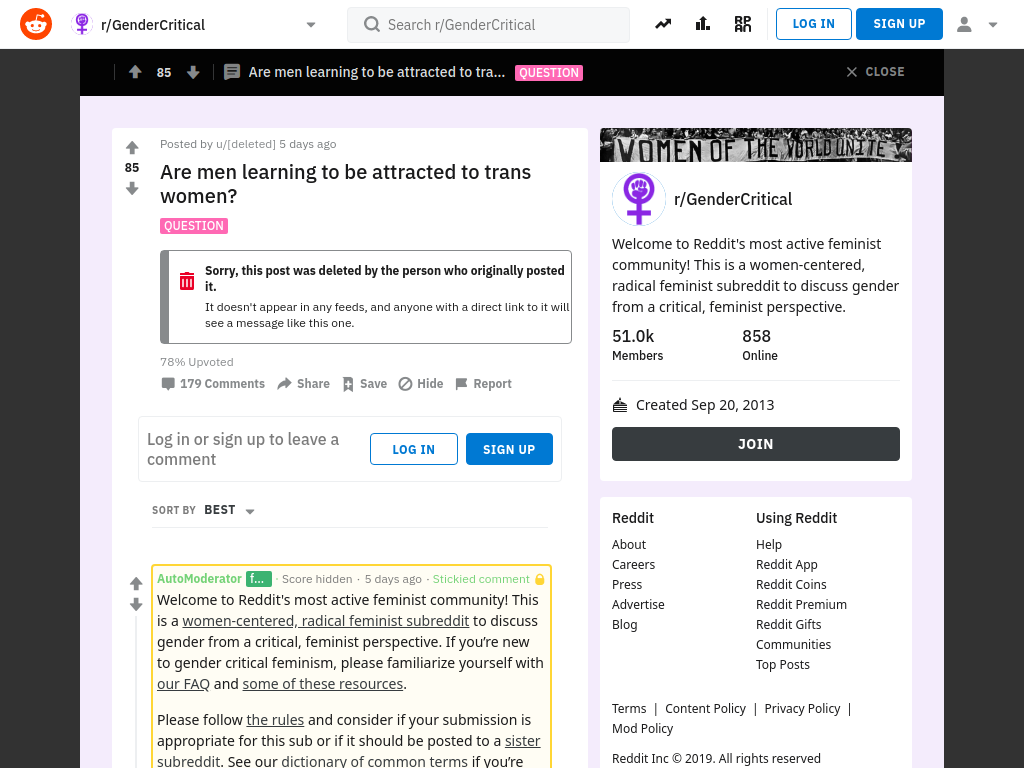The height and width of the screenshot is (768, 1024).
Task: Open the Press footer link
Action: (627, 584)
